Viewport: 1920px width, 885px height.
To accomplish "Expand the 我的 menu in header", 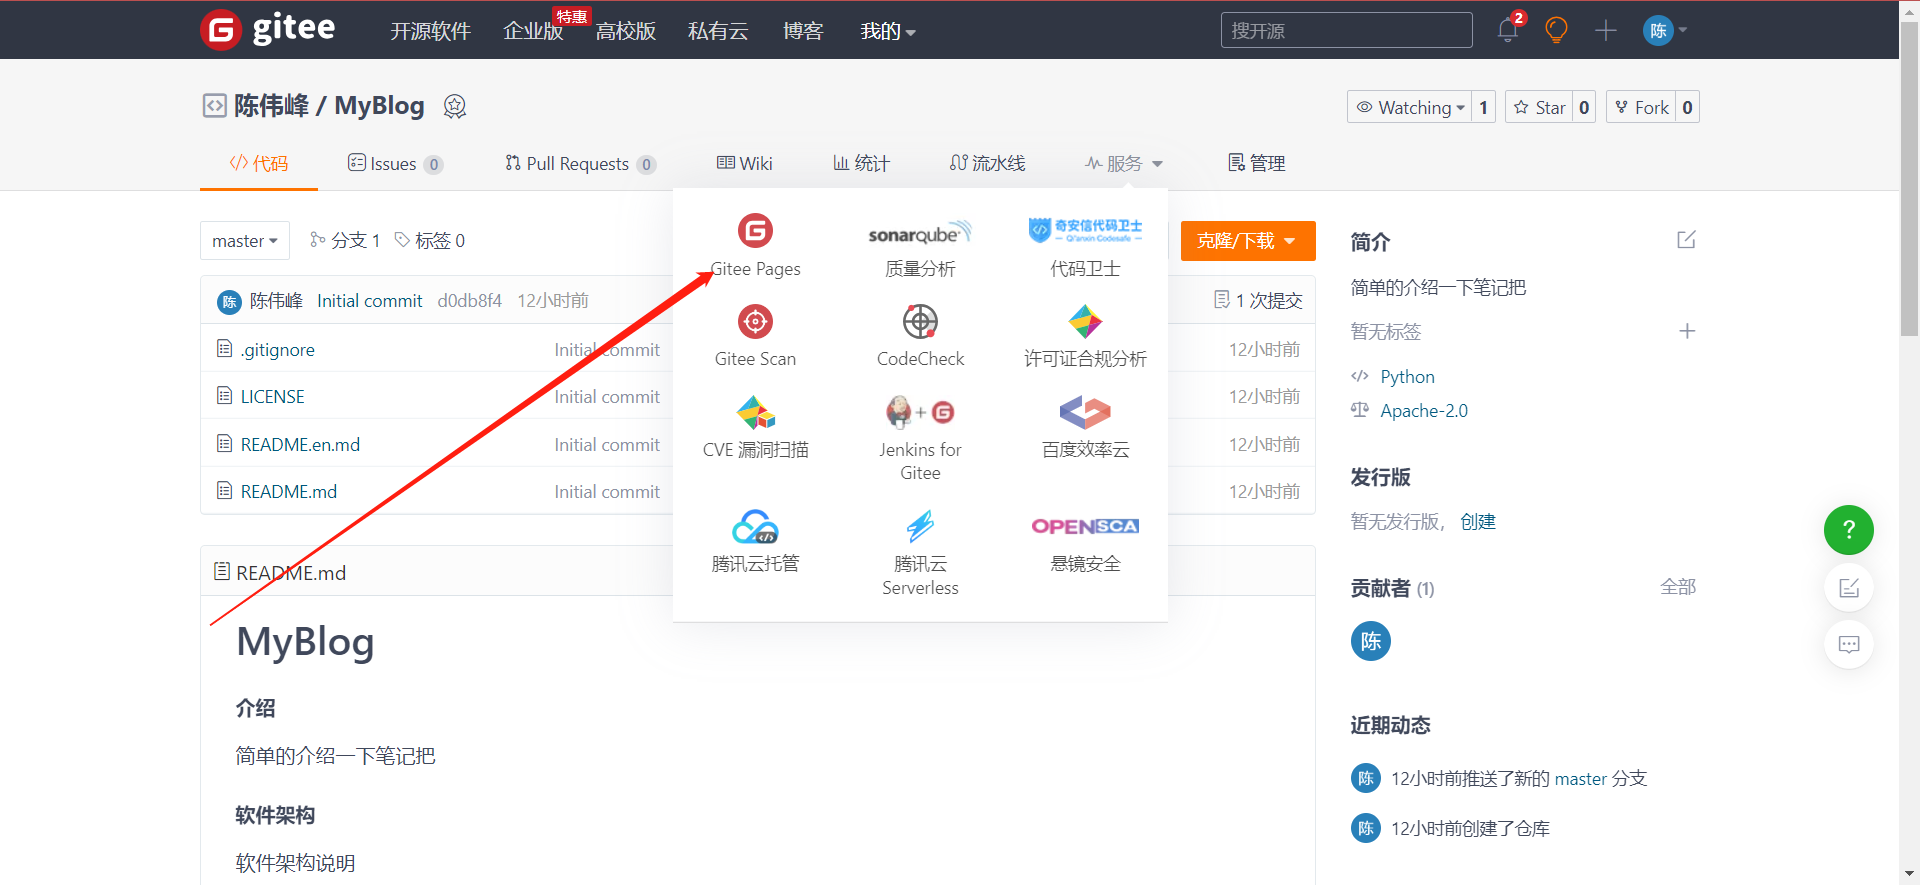I will pyautogui.click(x=888, y=31).
